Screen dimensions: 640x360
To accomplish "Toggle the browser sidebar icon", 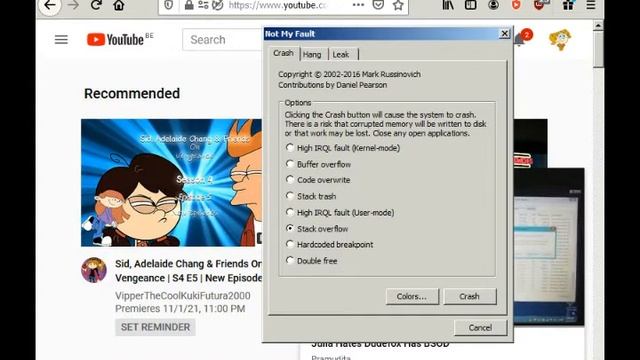I will 471,5.
